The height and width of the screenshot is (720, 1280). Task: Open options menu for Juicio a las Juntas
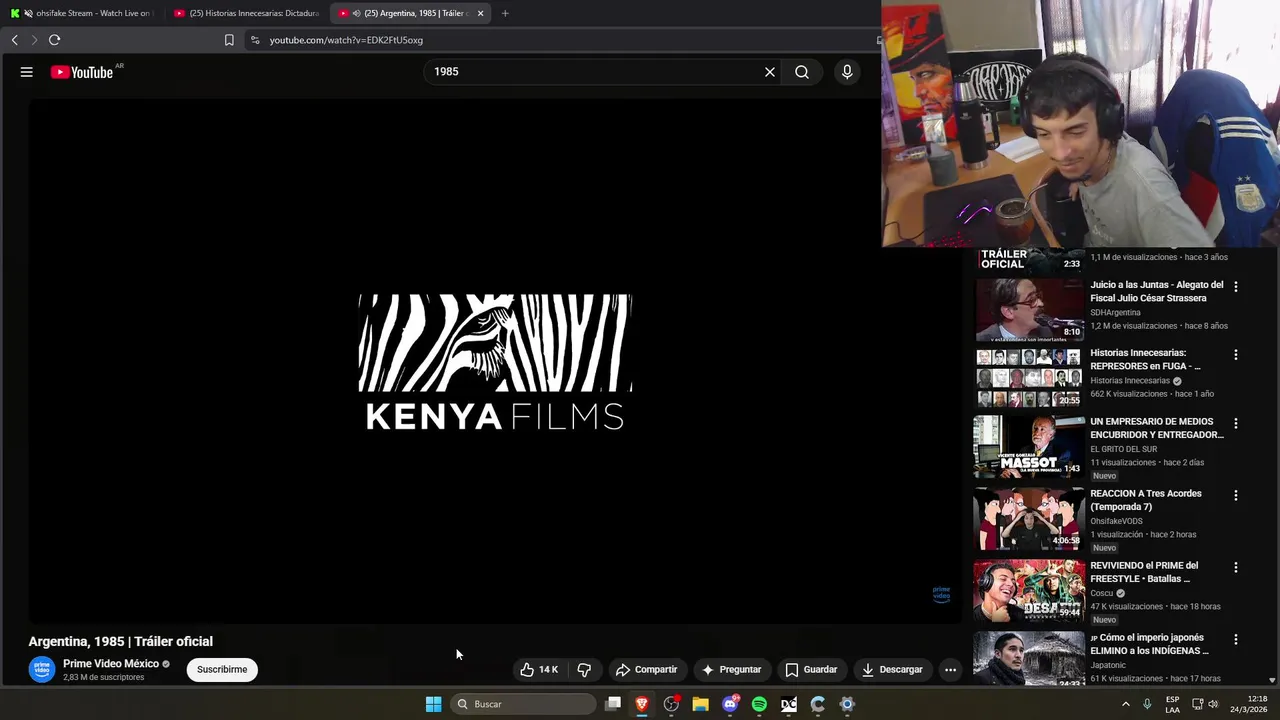[x=1236, y=286]
